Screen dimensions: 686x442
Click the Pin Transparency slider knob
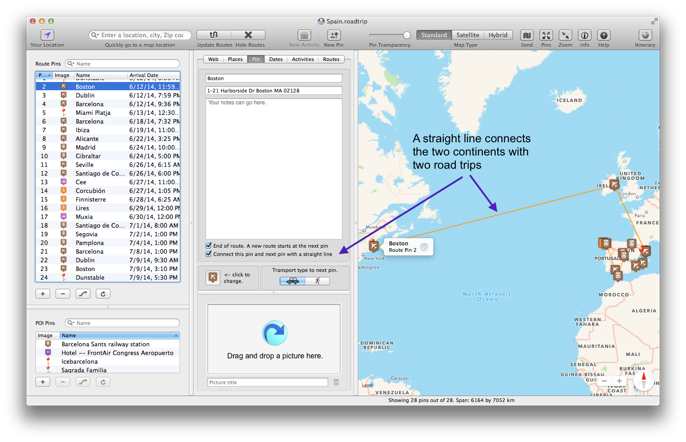[x=407, y=35]
